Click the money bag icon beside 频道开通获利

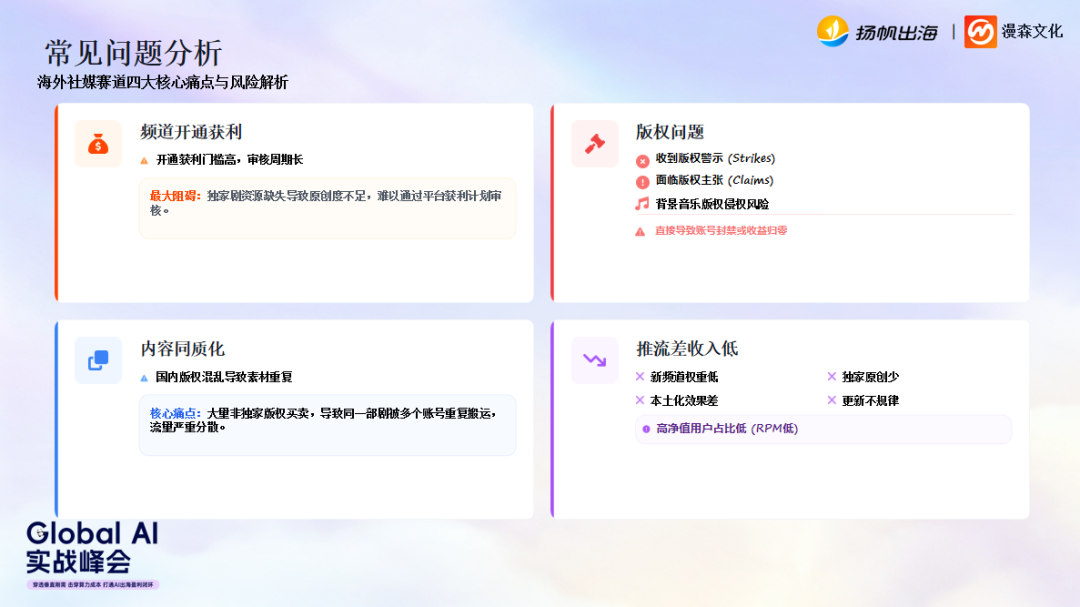98,144
